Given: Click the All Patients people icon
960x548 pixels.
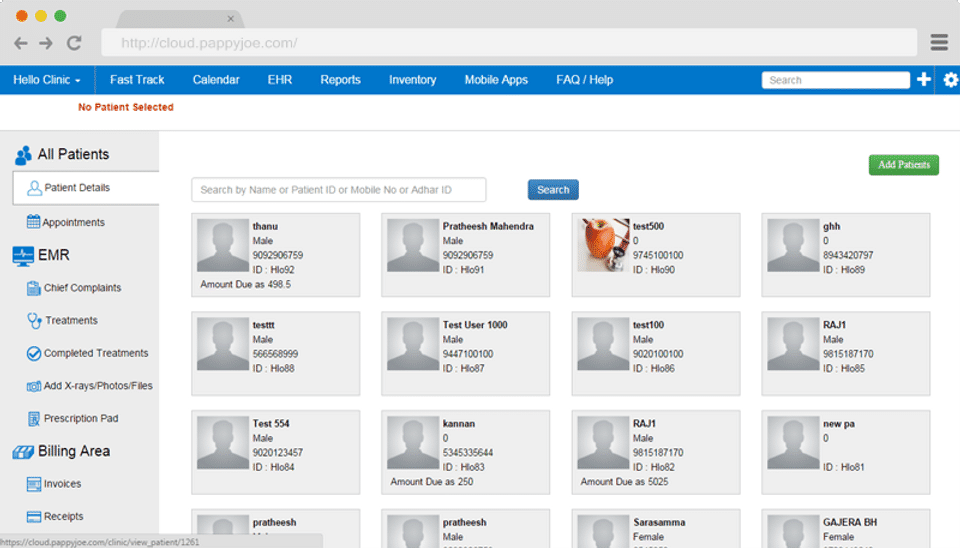Looking at the screenshot, I should tap(23, 156).
